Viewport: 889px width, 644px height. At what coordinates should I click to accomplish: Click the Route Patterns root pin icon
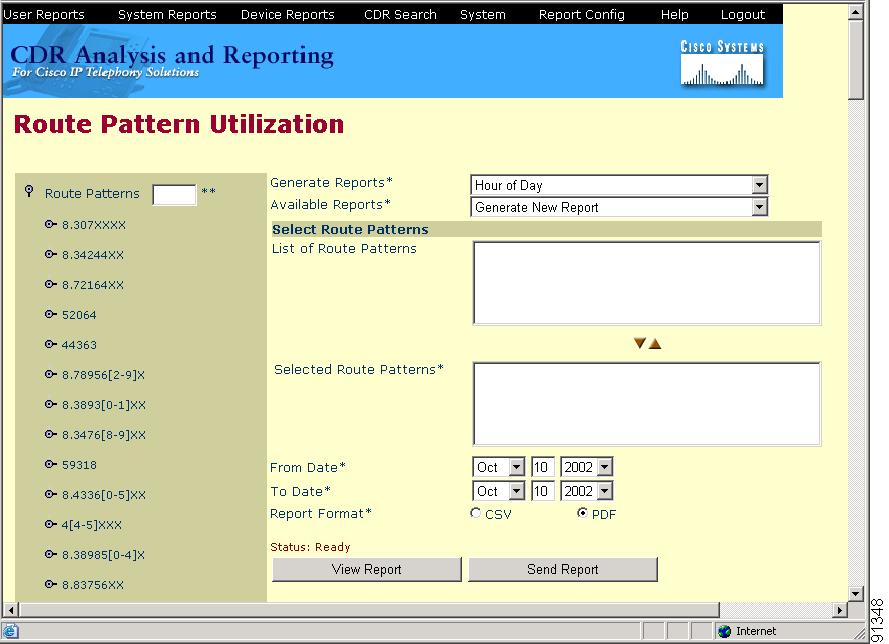click(29, 191)
